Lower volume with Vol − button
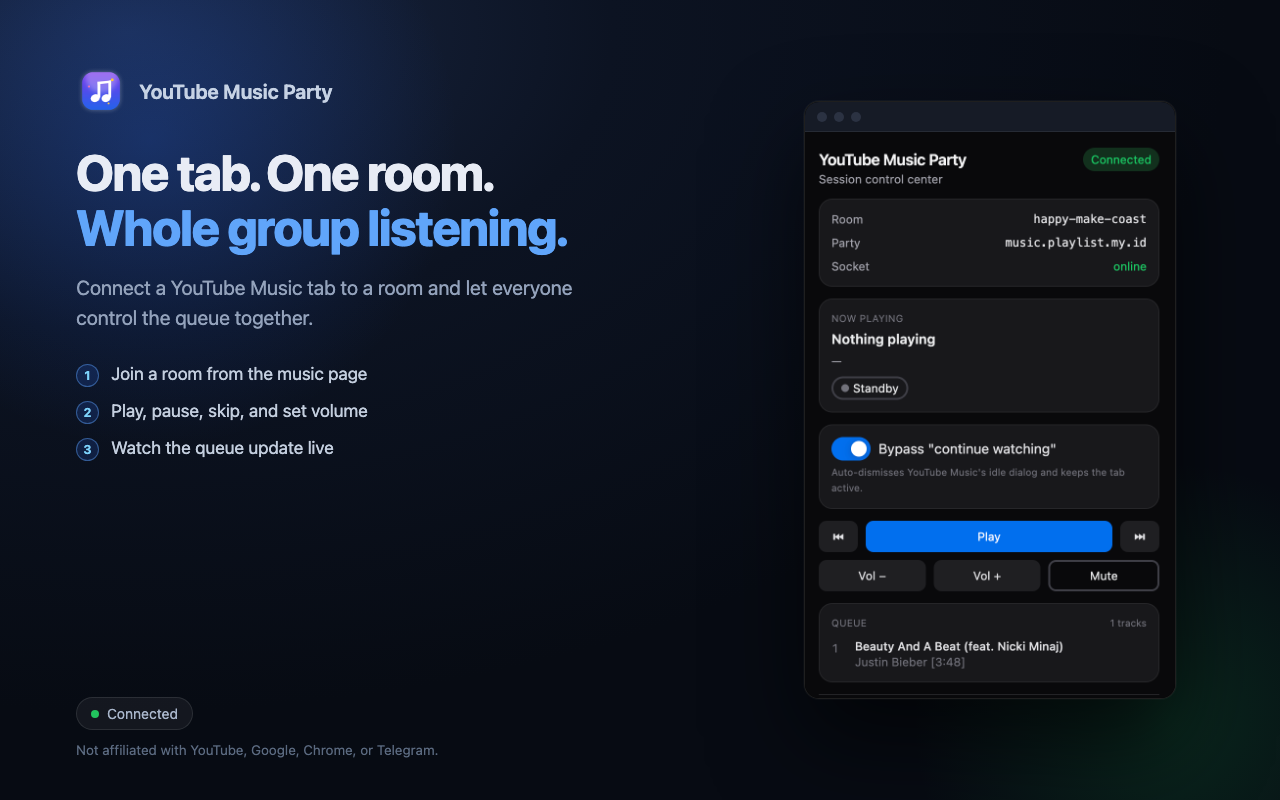 [x=872, y=576]
